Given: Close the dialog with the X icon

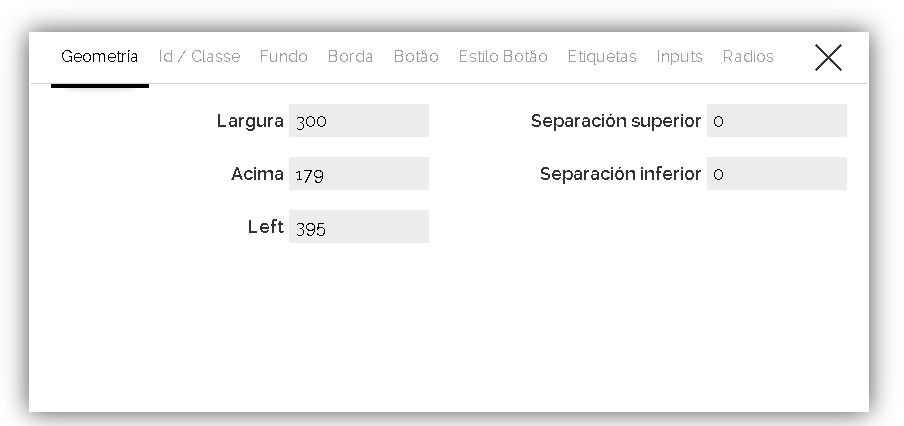Looking at the screenshot, I should coord(828,58).
